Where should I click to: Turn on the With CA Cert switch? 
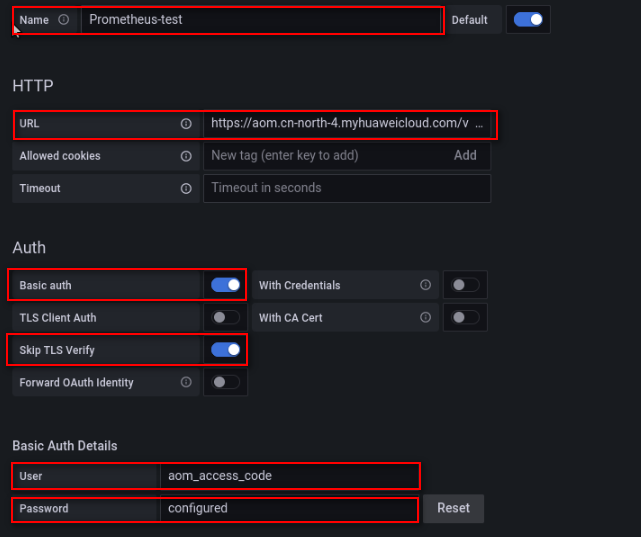click(465, 317)
